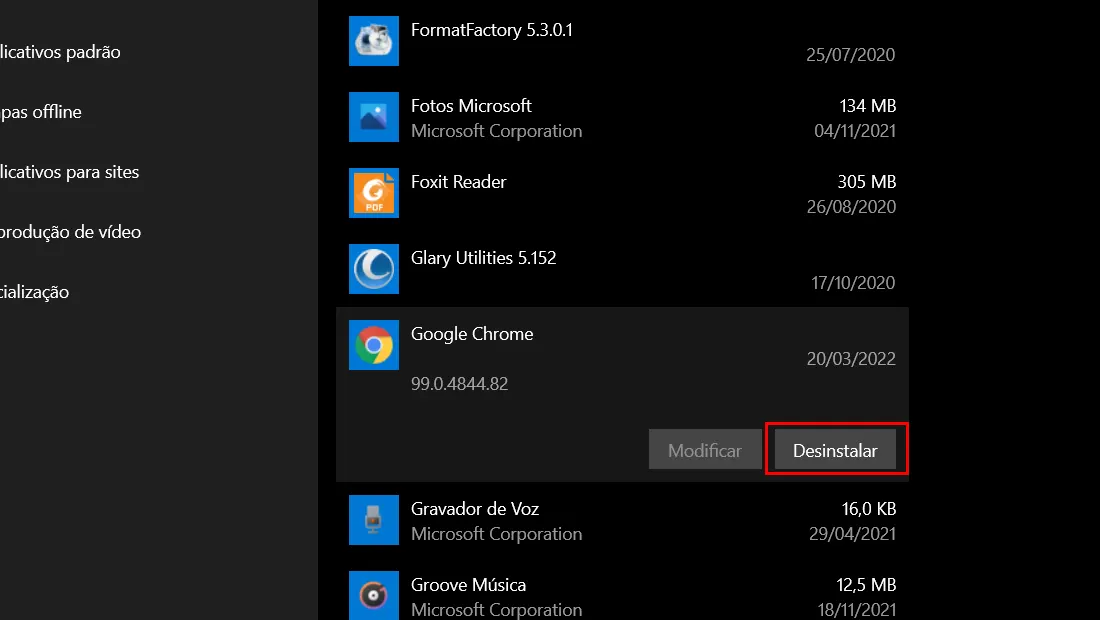Image resolution: width=1100 pixels, height=620 pixels.
Task: Uninstall Chrome with the Desinstalar button
Action: pyautogui.click(x=835, y=450)
